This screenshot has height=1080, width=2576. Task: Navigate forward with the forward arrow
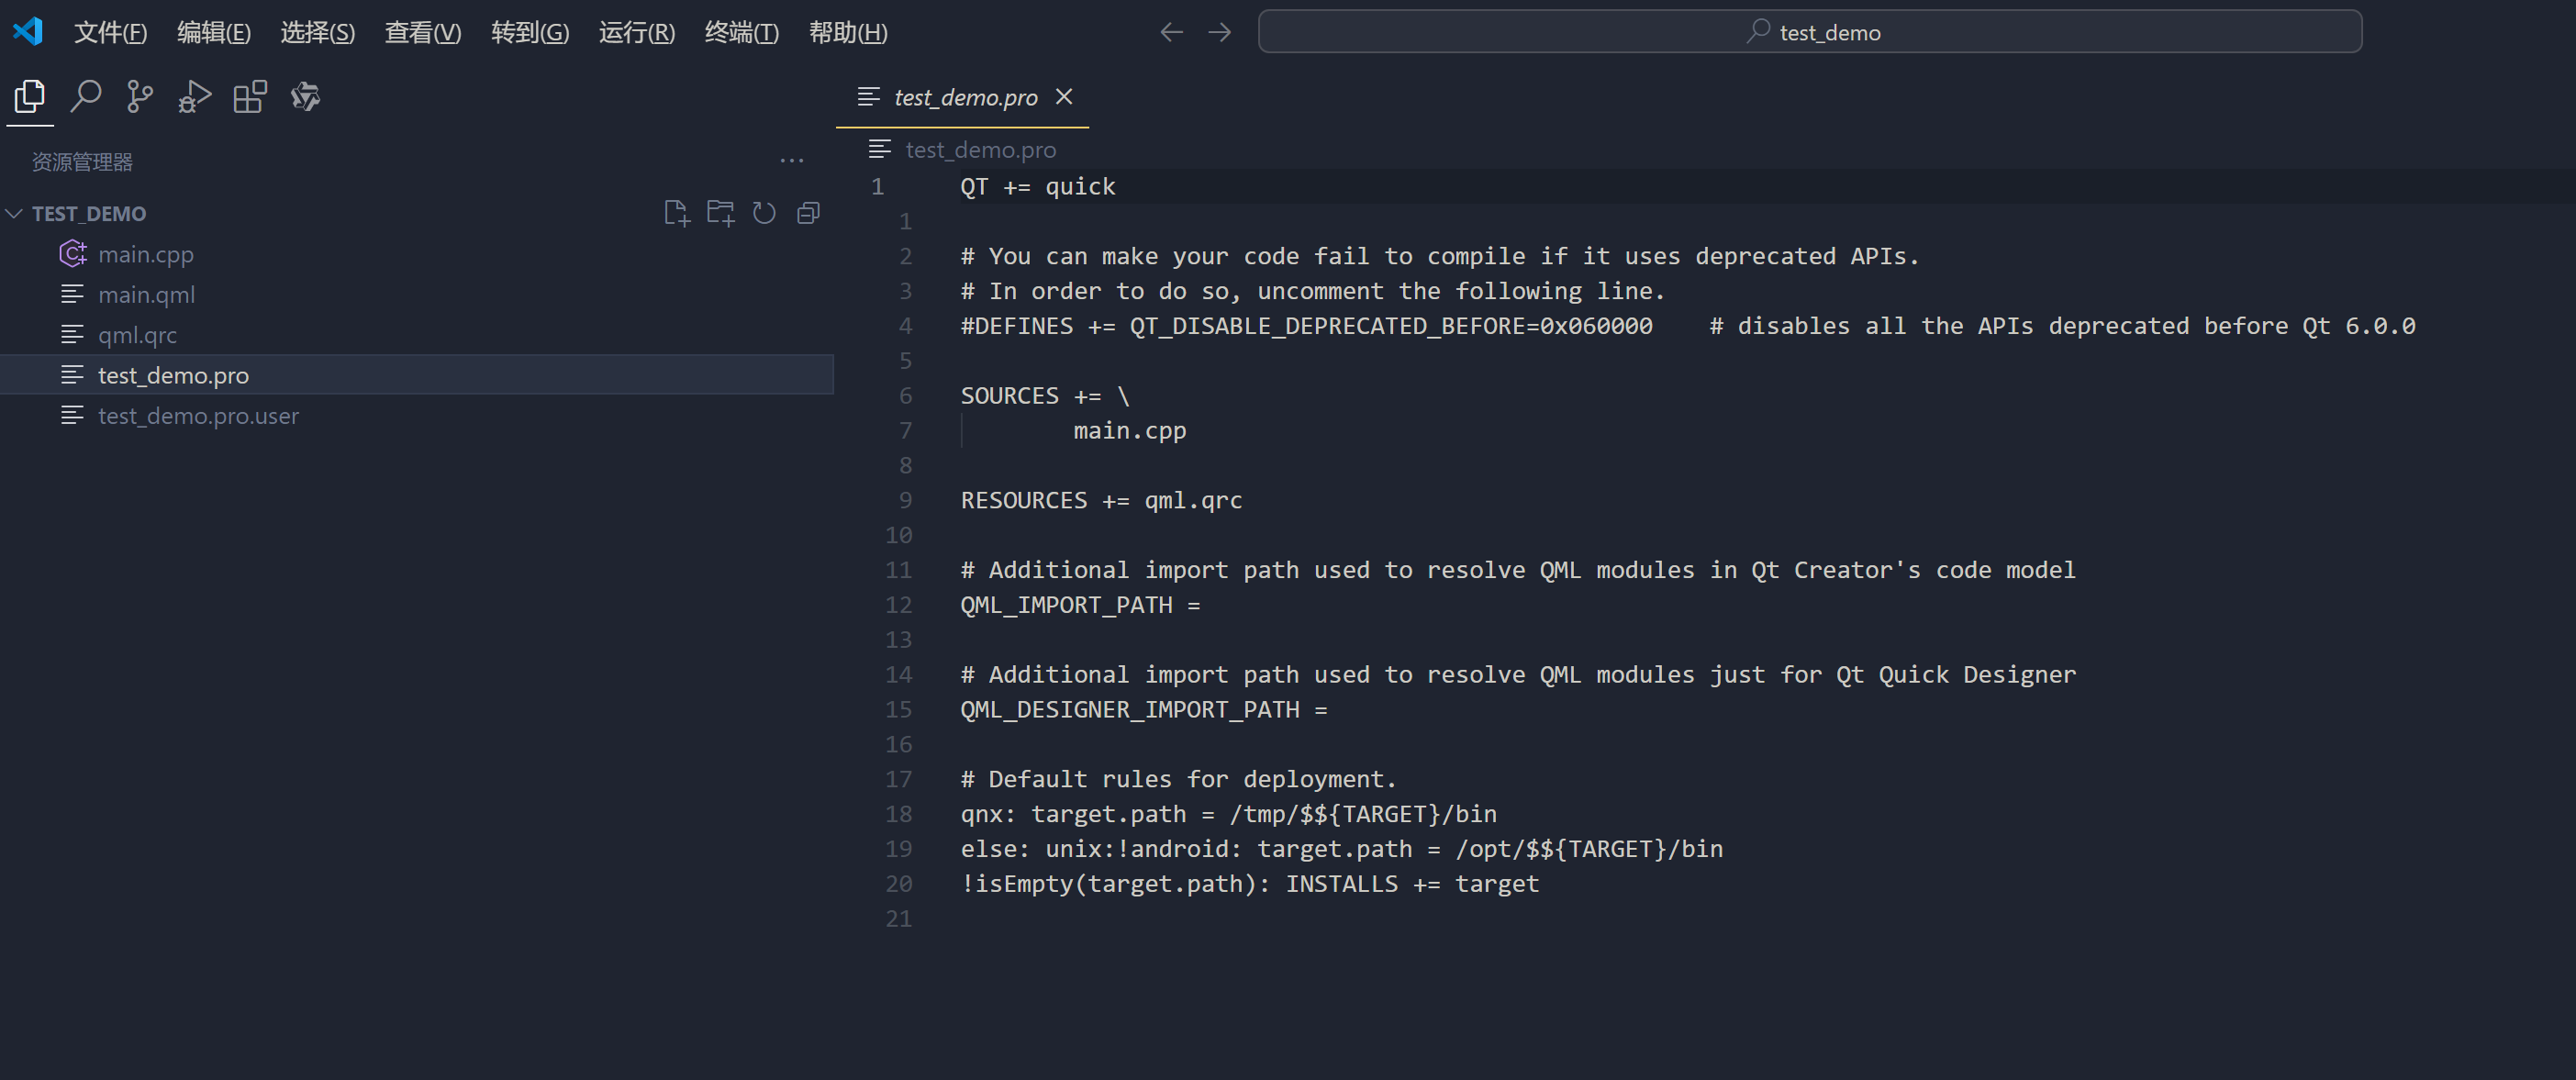tap(1218, 32)
